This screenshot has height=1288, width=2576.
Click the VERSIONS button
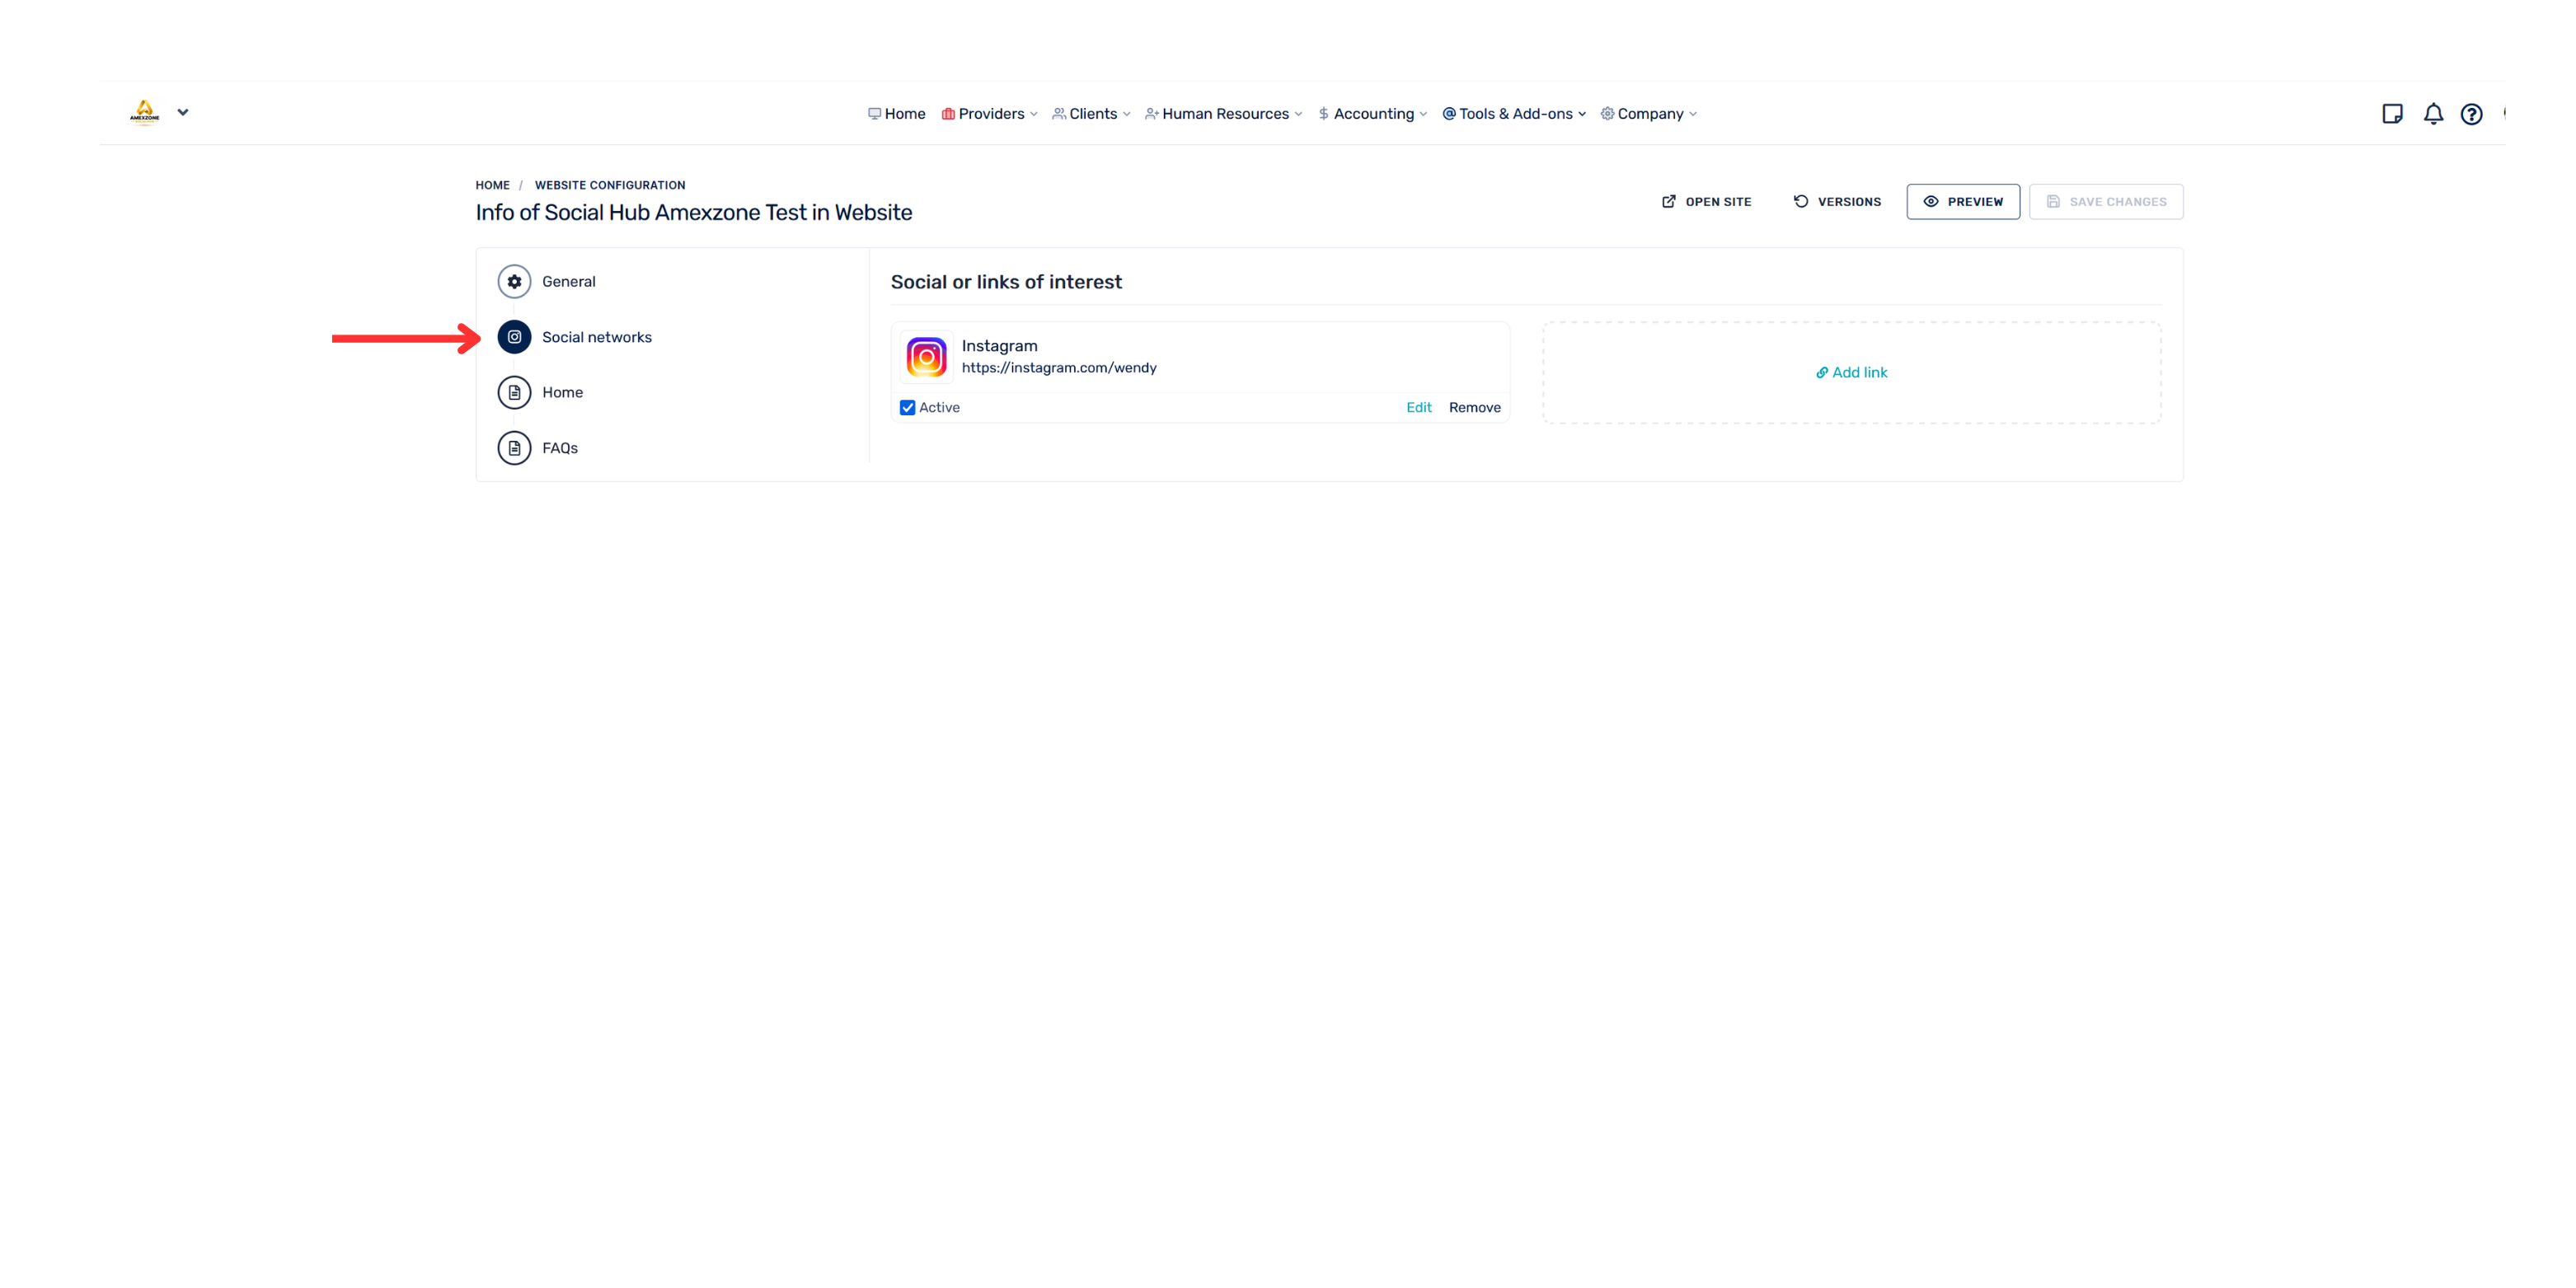(1837, 201)
